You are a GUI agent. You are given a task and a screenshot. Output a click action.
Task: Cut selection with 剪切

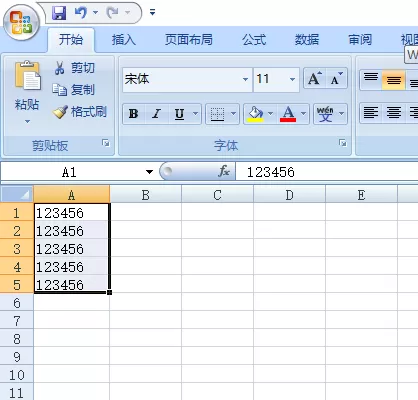75,68
